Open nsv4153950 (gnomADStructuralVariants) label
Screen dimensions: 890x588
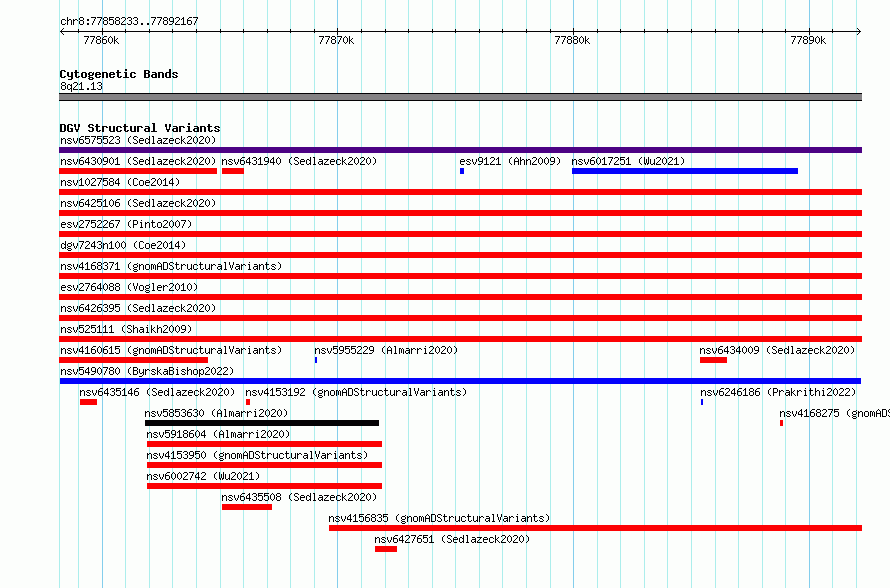[x=257, y=455]
